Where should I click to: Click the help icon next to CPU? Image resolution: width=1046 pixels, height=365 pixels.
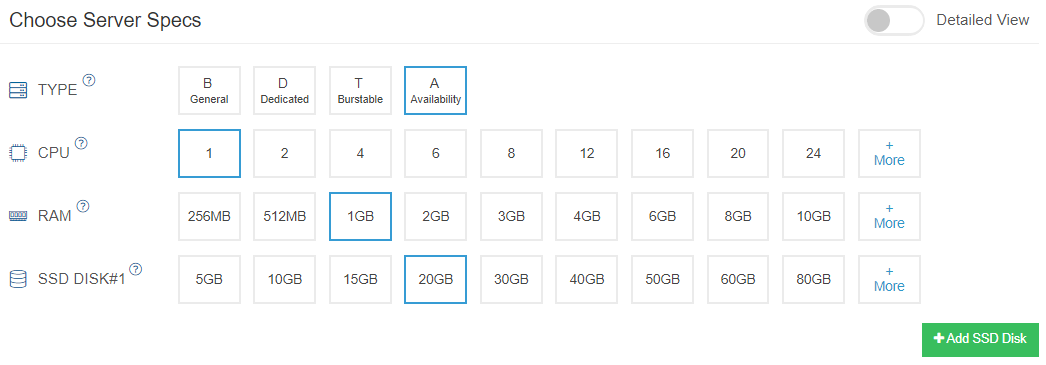tap(81, 143)
